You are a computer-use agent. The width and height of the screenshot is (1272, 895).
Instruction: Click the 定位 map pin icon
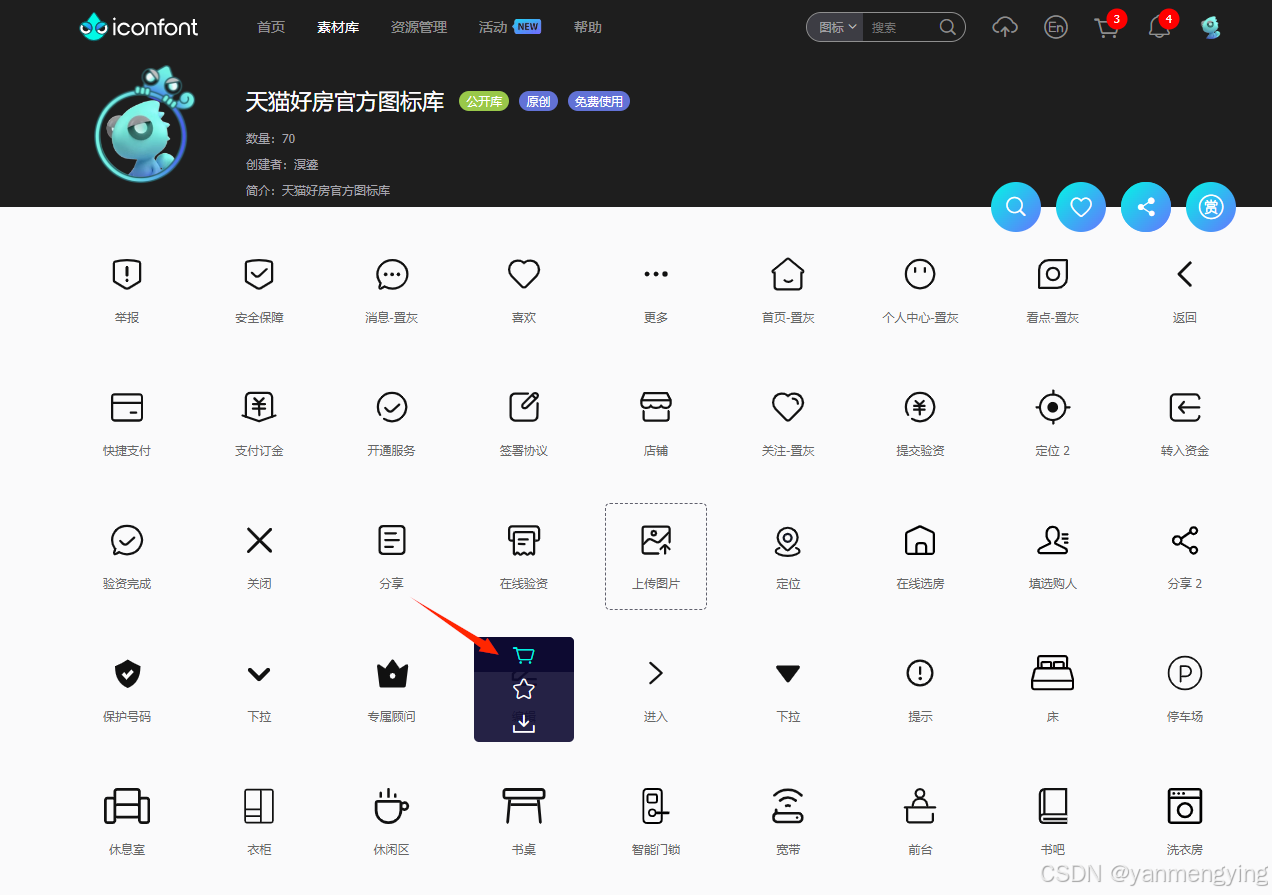coord(788,540)
